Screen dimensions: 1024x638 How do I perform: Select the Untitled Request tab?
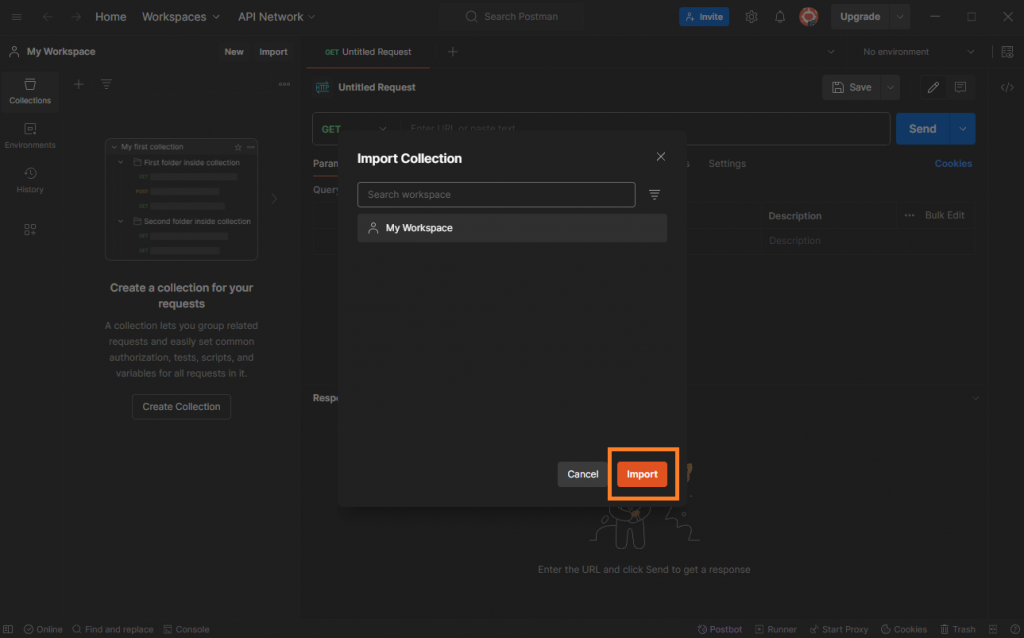pos(368,52)
